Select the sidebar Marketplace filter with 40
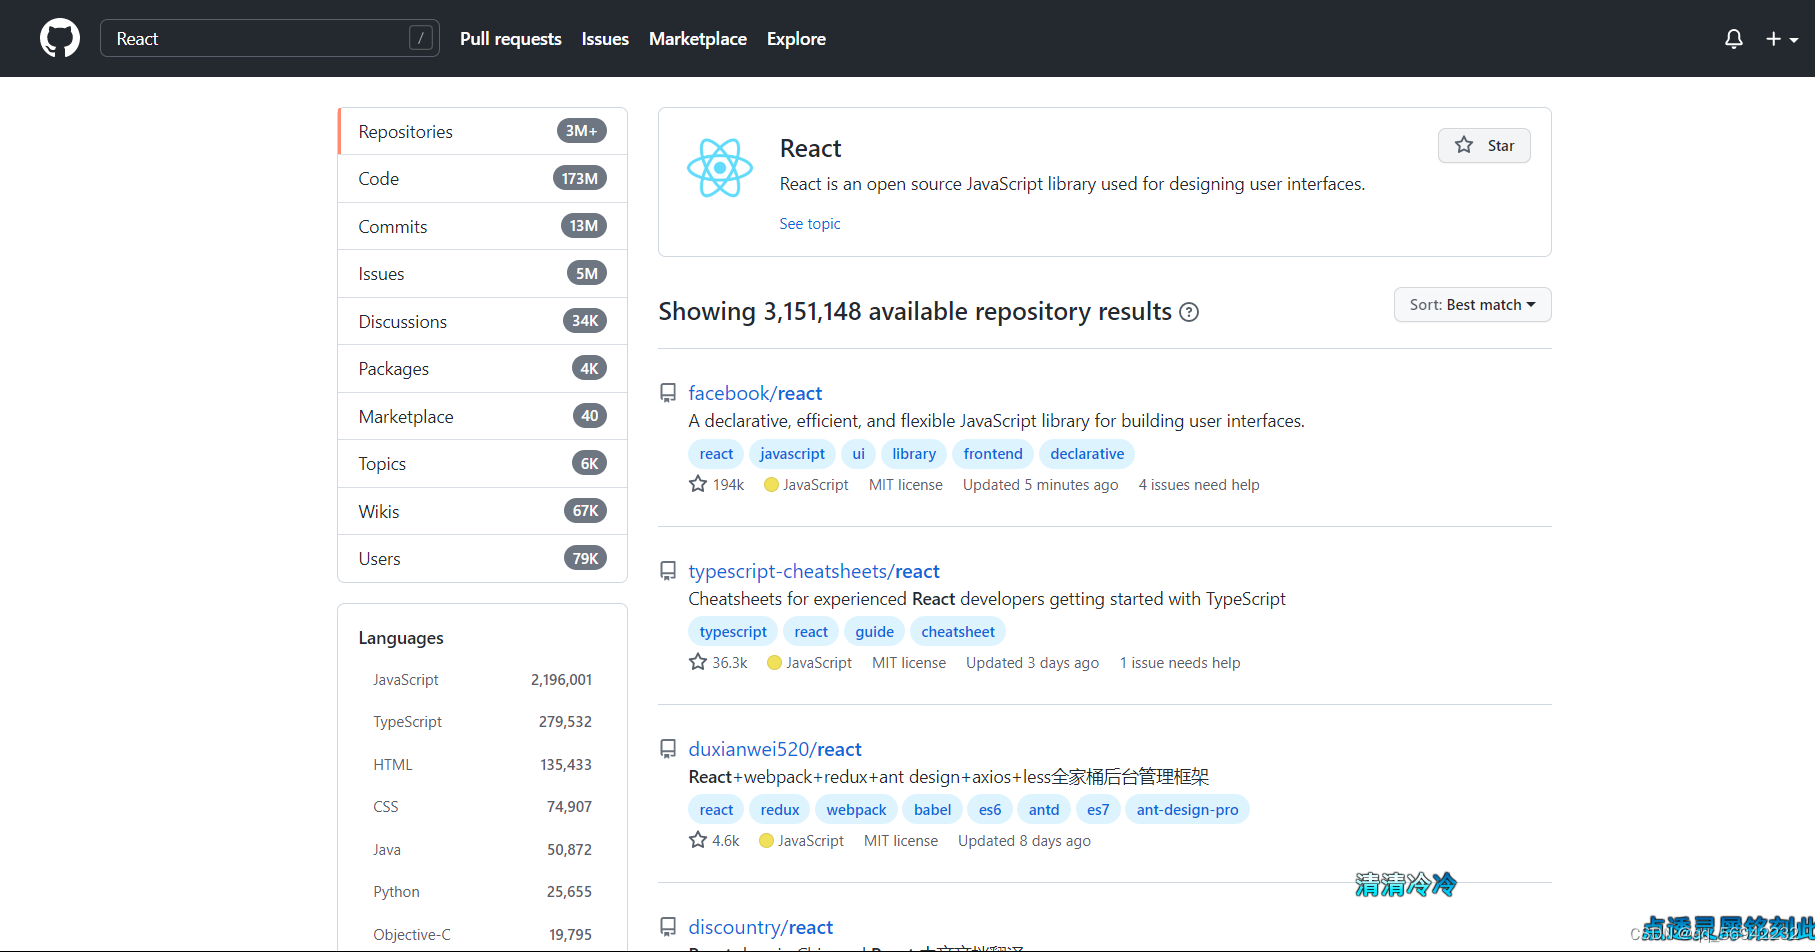 tap(483, 416)
